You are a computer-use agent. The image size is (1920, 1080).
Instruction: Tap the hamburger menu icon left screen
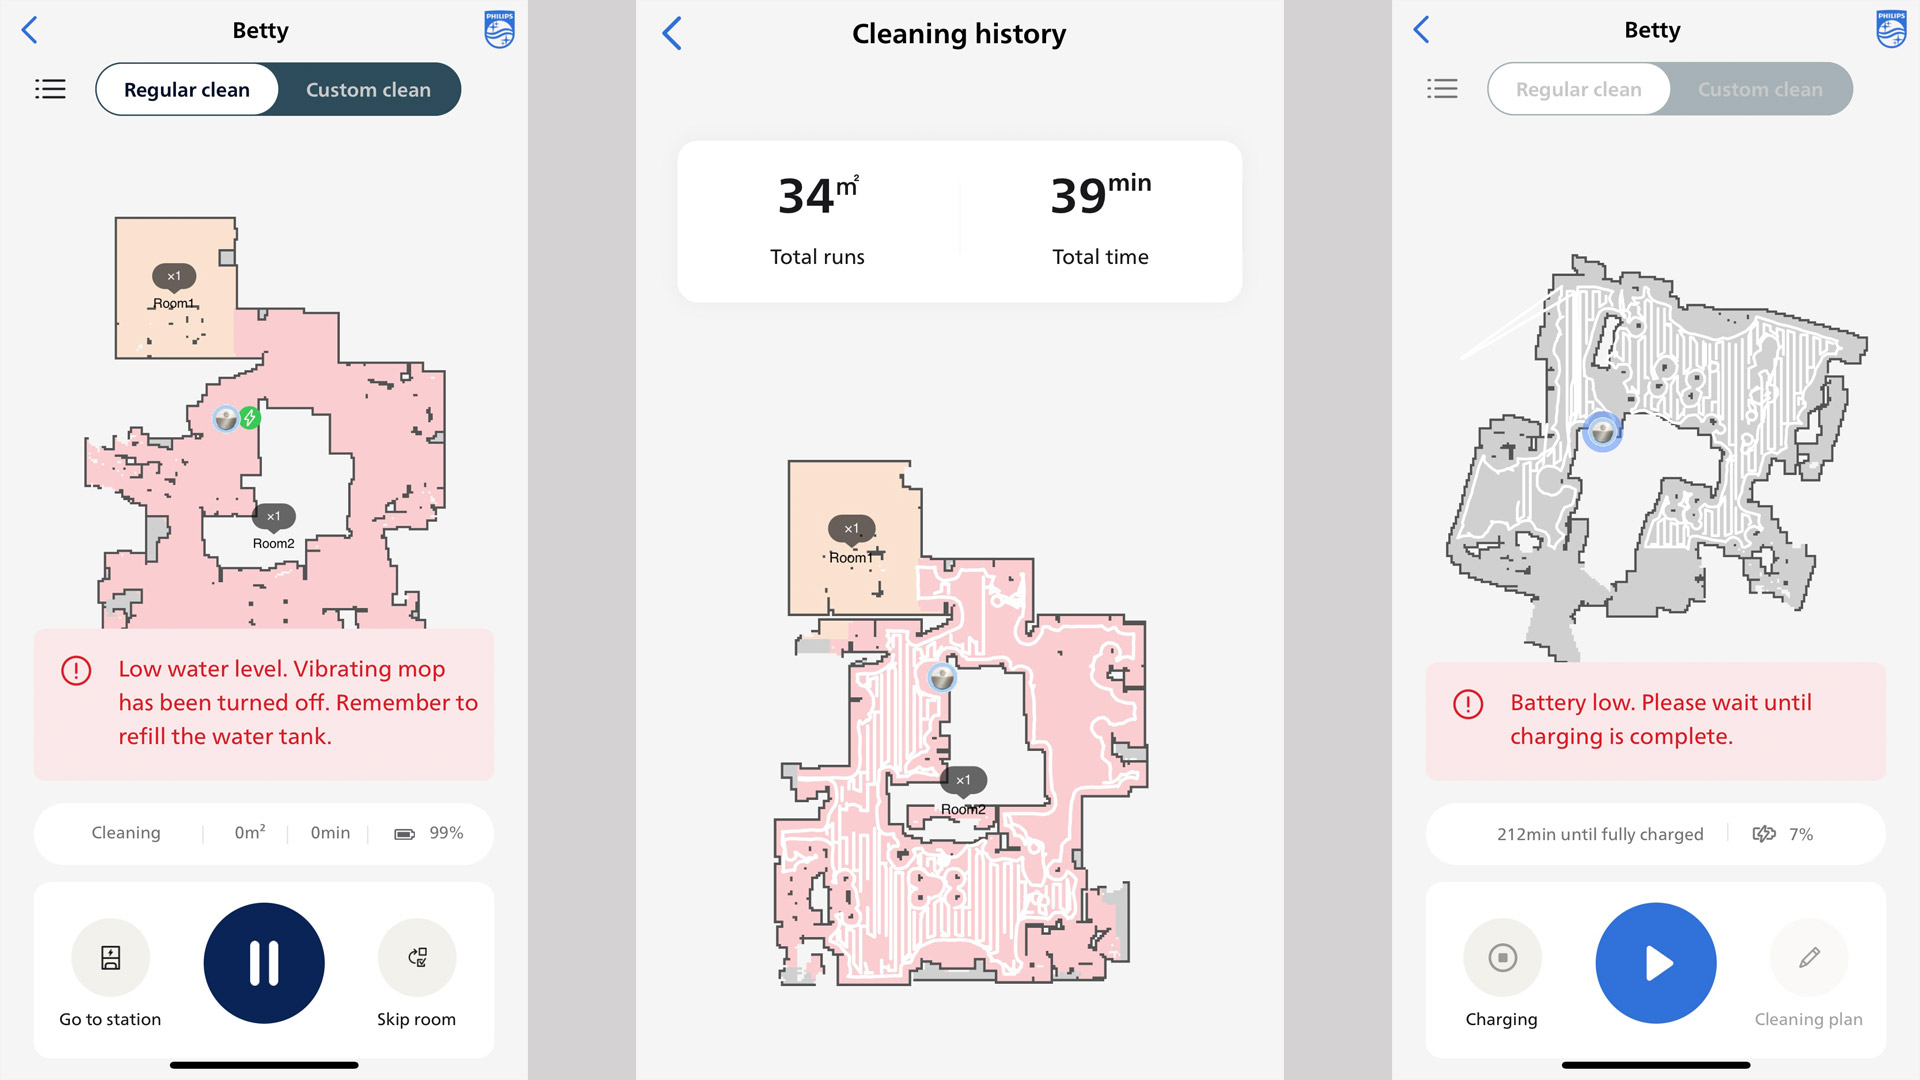(x=50, y=88)
